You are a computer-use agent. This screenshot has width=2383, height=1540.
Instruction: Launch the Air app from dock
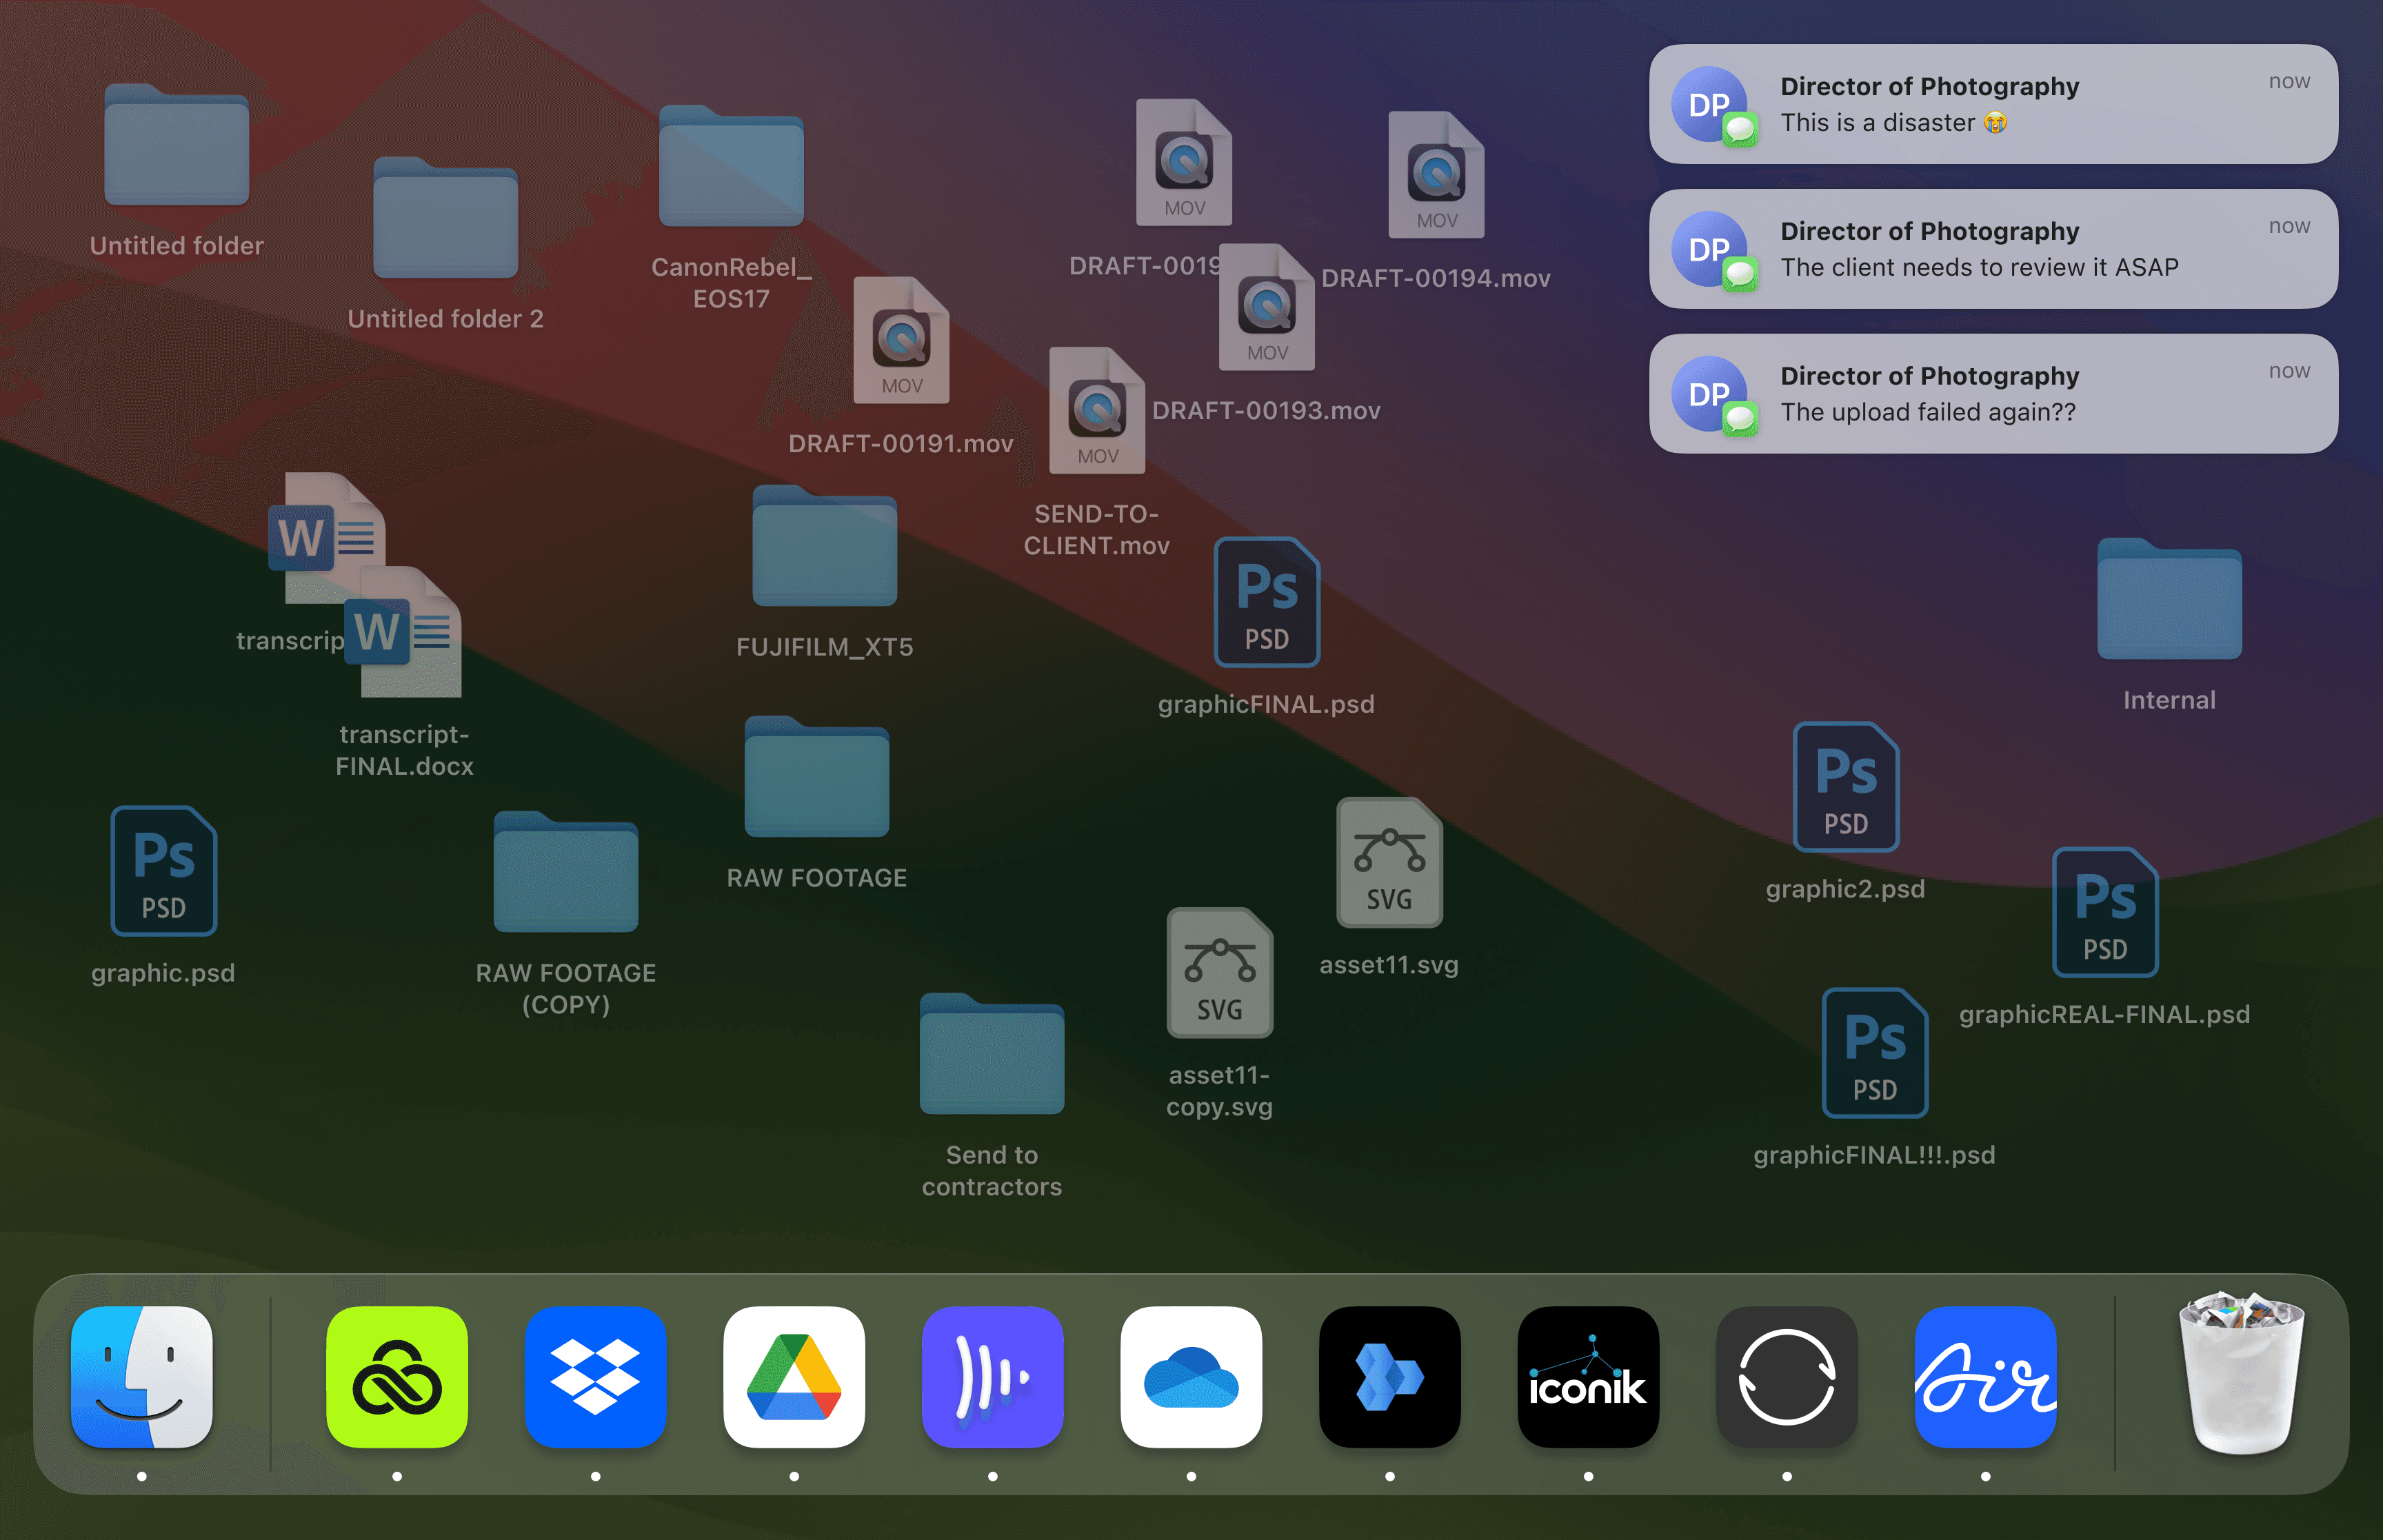(1984, 1376)
